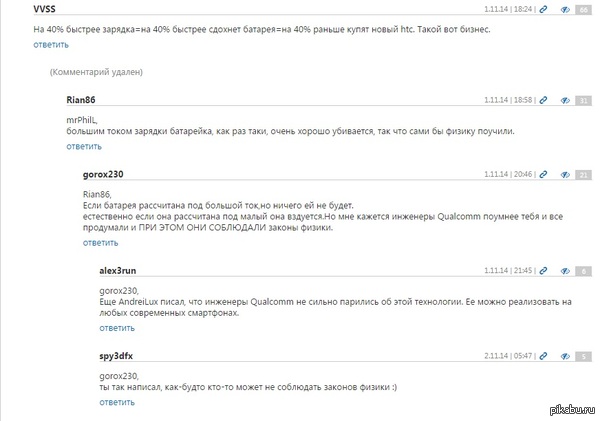The image size is (600, 421).
Task: Click the deleted comment placeholder
Action: (x=96, y=73)
